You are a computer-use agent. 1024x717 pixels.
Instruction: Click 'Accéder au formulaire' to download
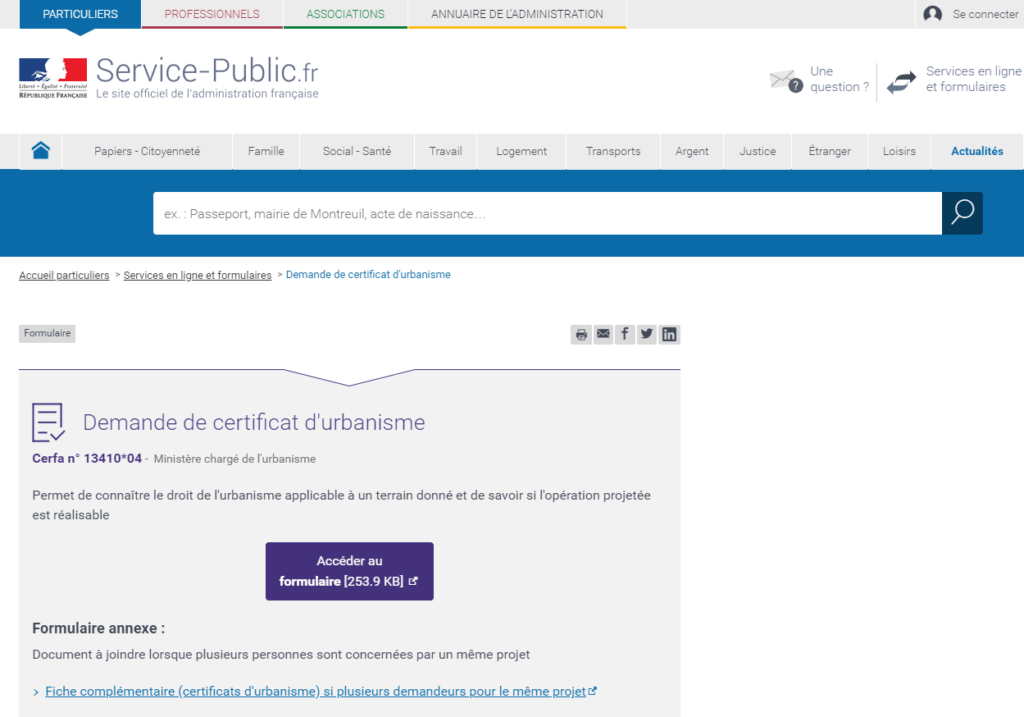coord(349,571)
